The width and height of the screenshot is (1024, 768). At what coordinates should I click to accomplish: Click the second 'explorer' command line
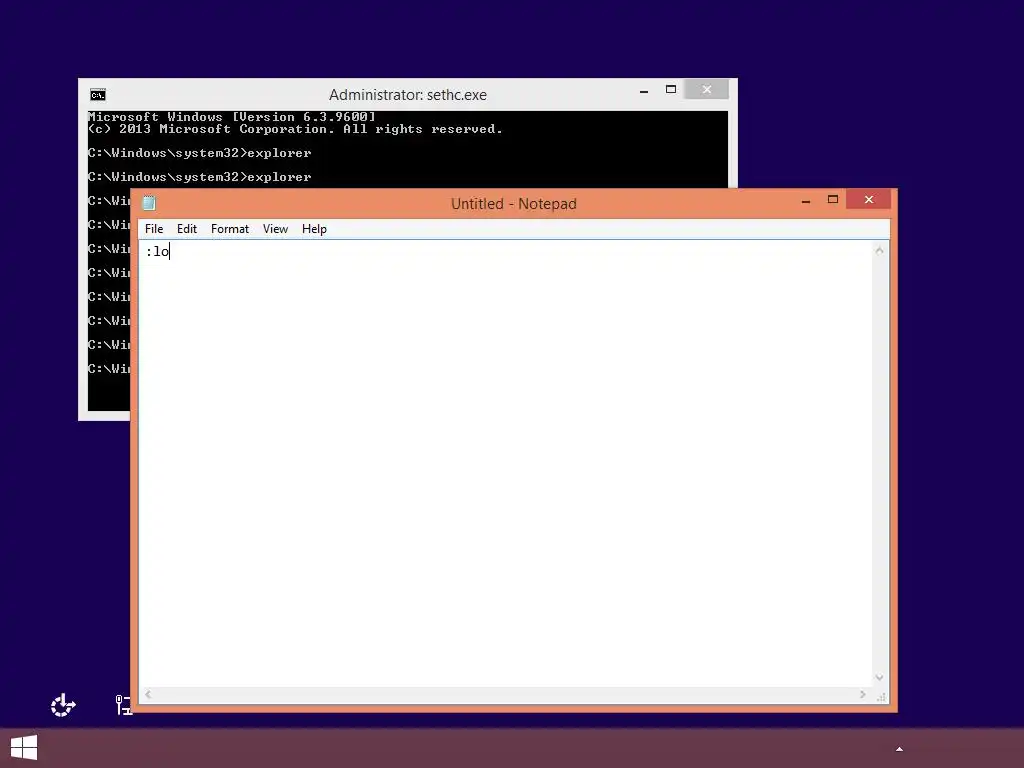(199, 177)
